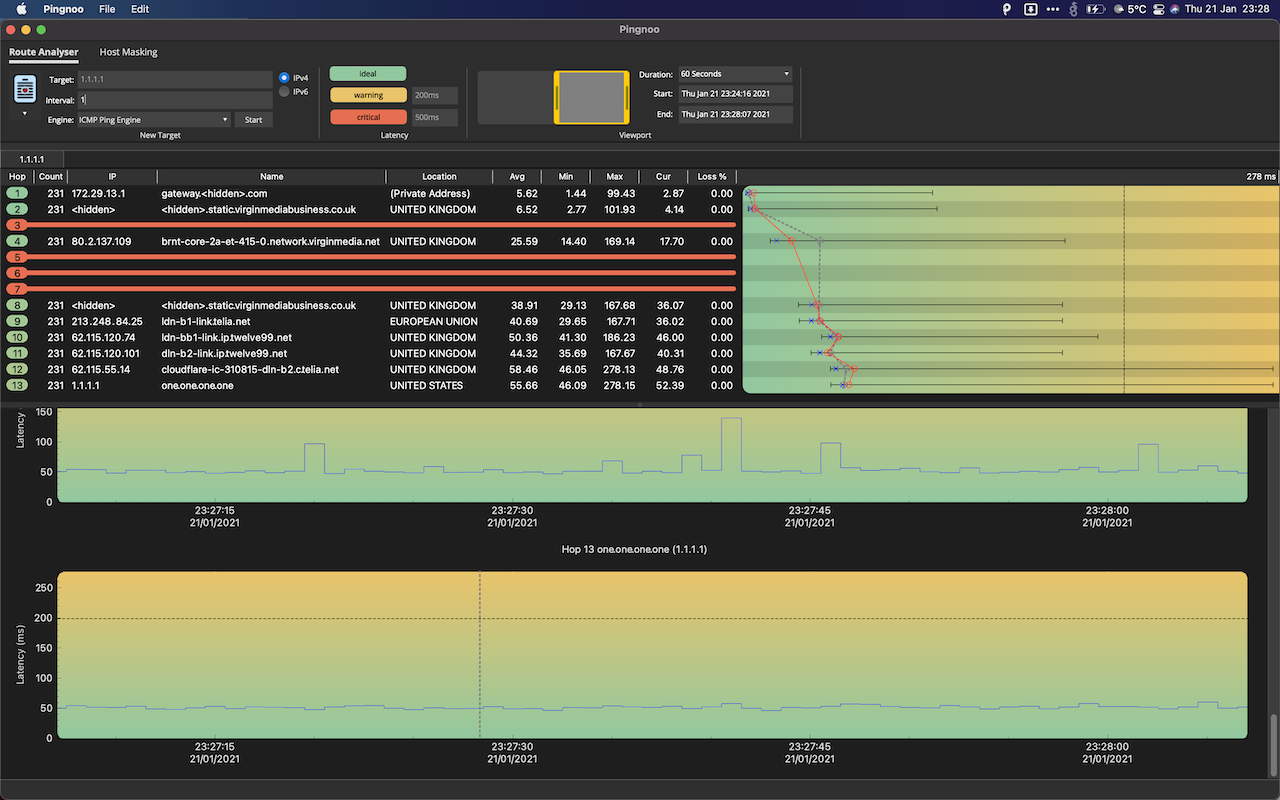Open the Apple menu
Image resolution: width=1280 pixels, height=800 pixels.
(x=22, y=9)
